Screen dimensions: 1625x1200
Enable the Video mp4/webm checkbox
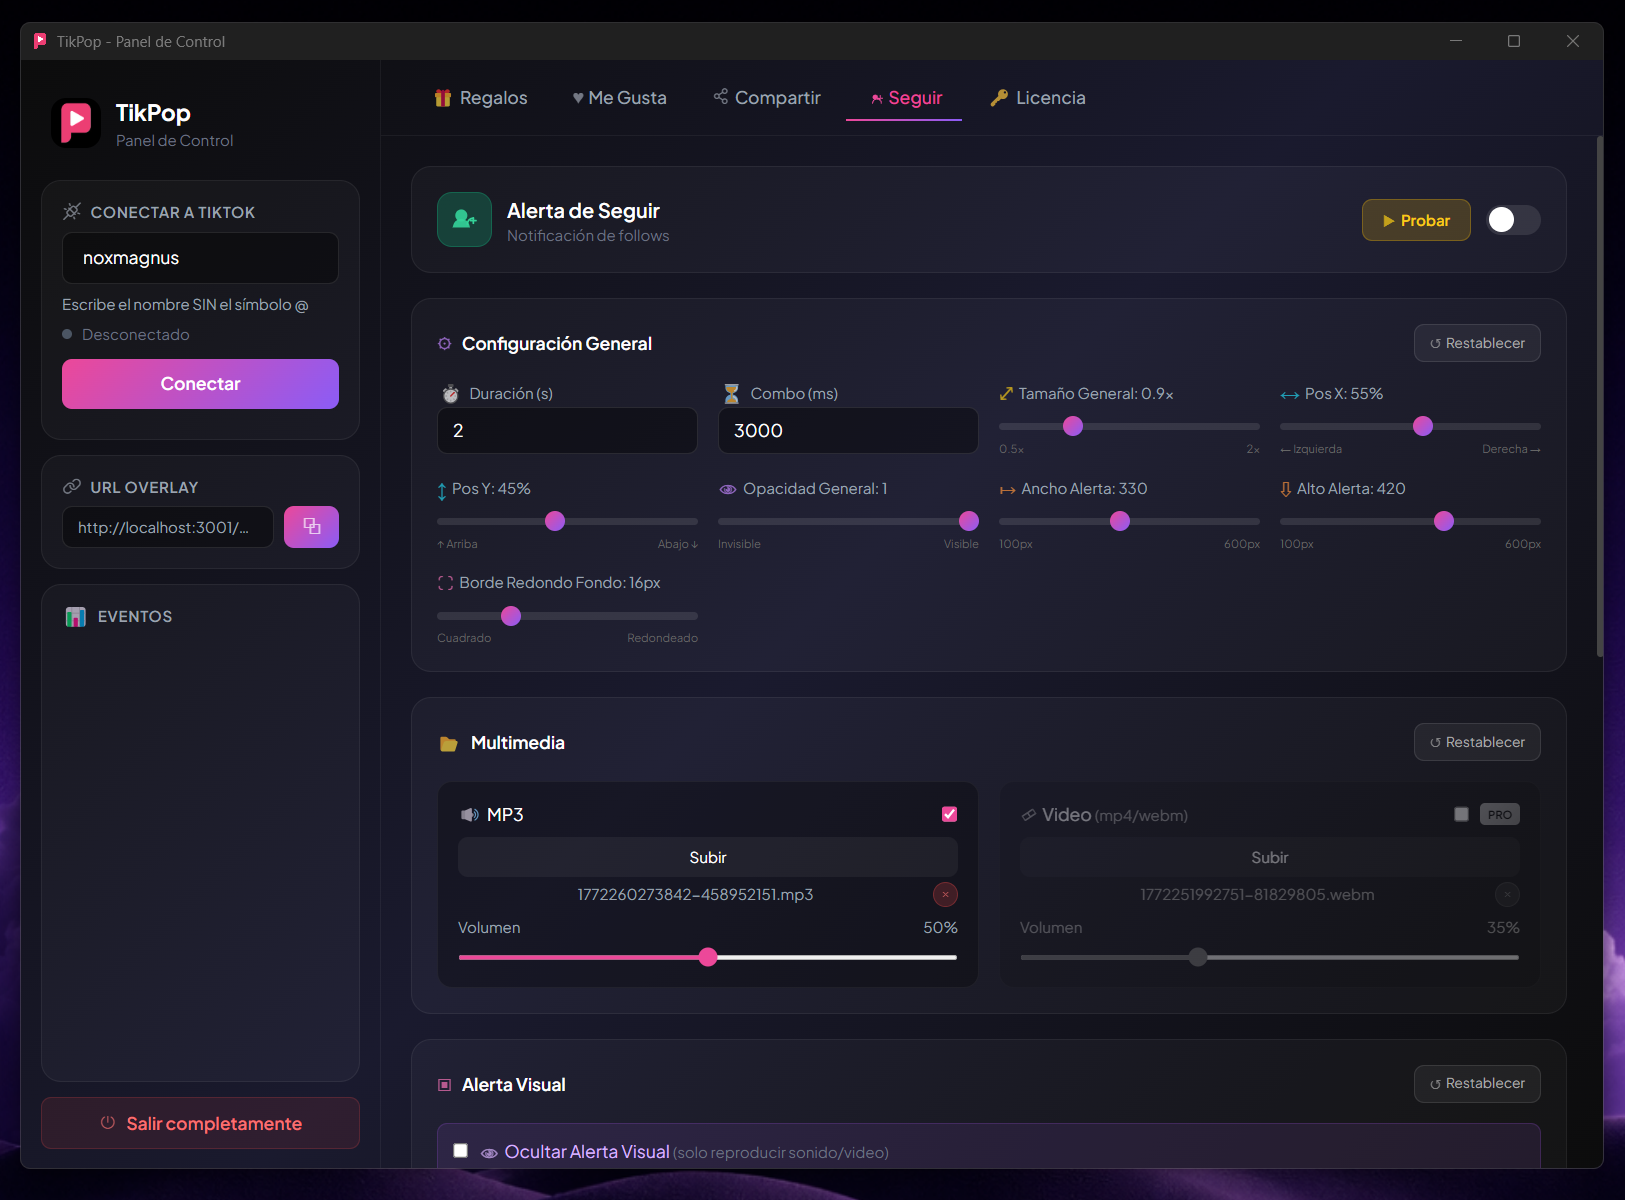pos(1461,814)
